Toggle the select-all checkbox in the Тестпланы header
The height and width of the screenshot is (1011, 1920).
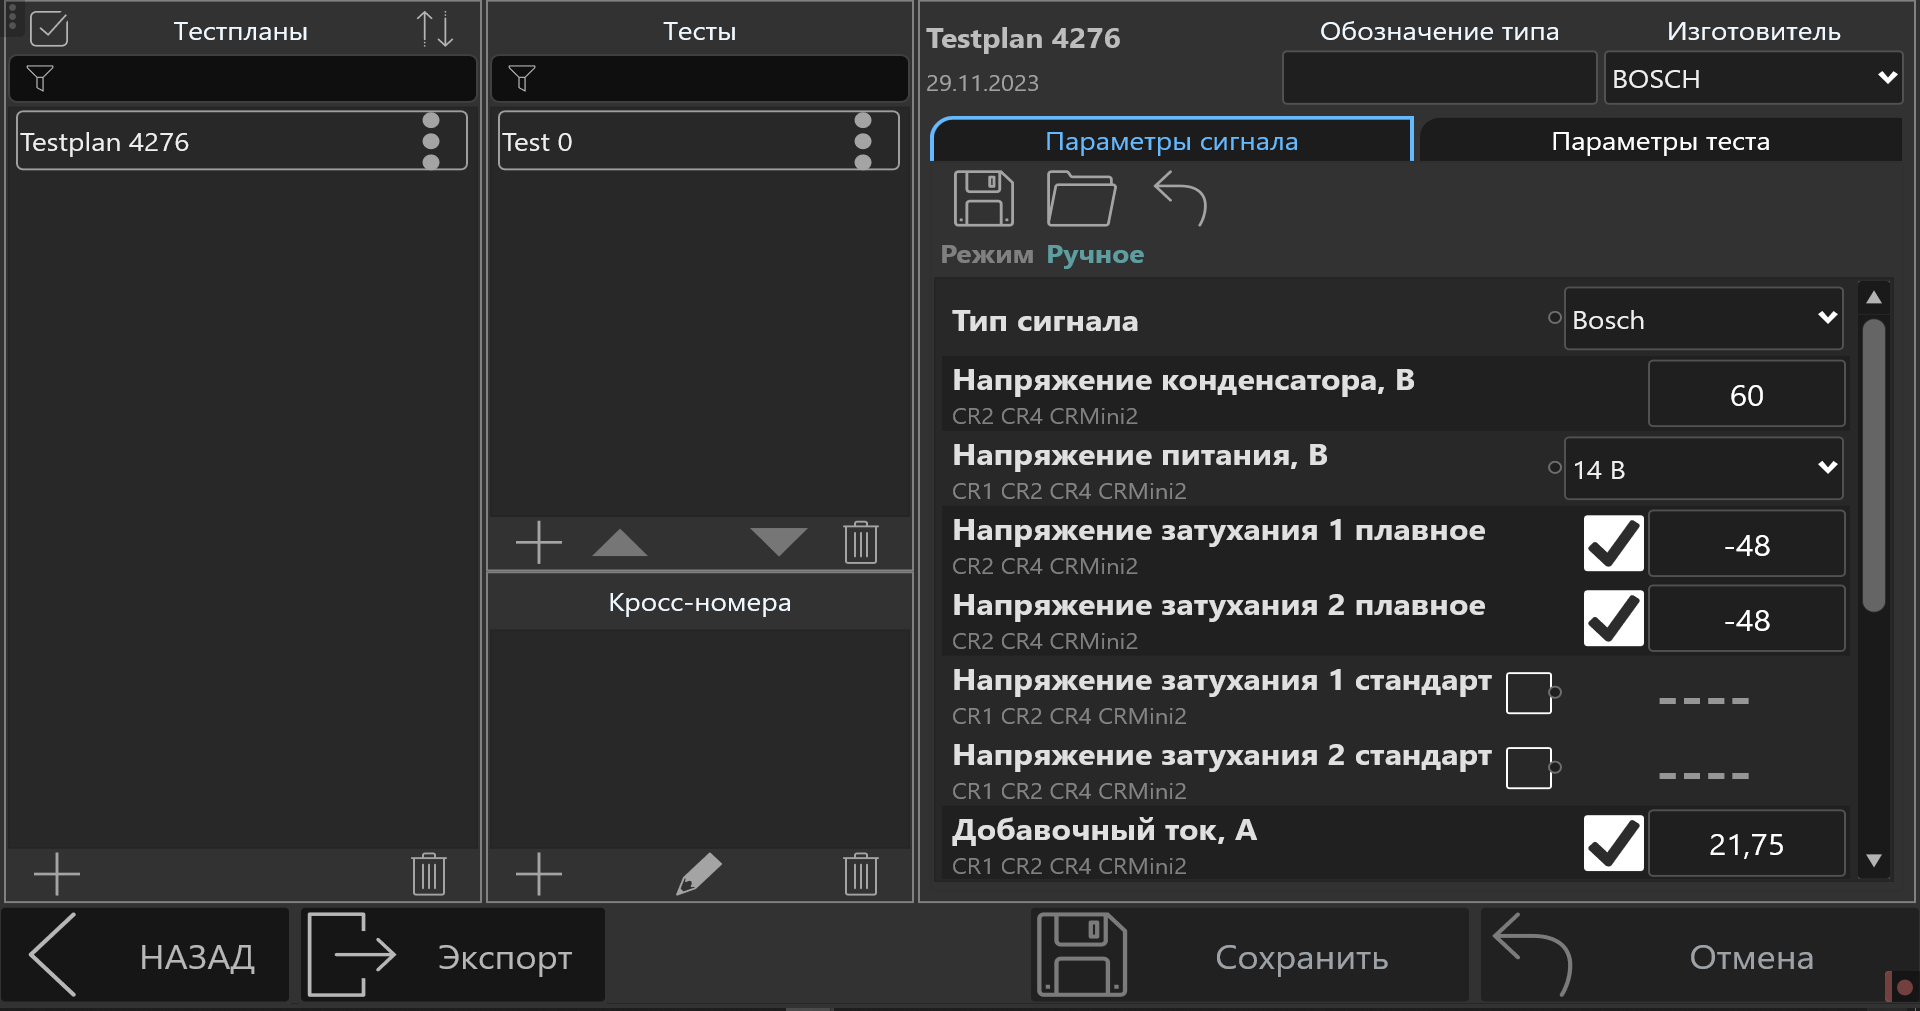tap(49, 29)
